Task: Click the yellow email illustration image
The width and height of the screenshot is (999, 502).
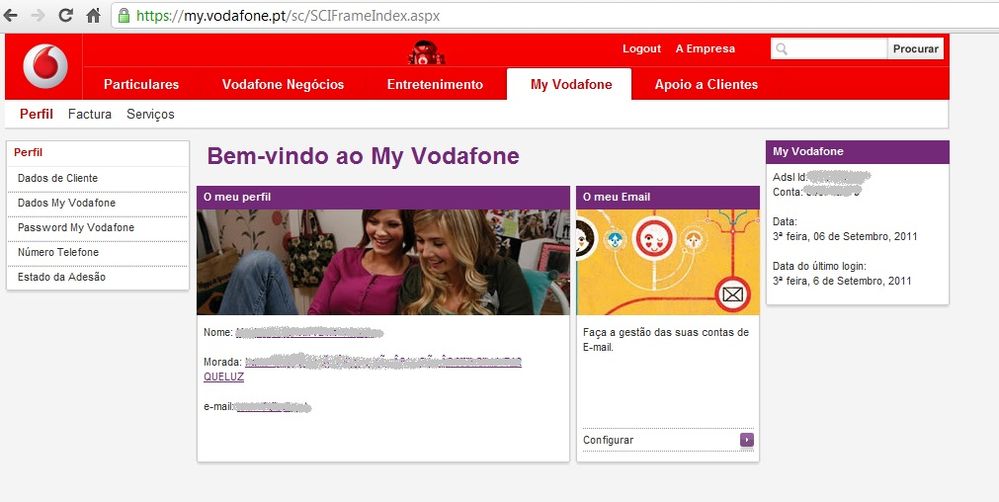Action: 668,262
